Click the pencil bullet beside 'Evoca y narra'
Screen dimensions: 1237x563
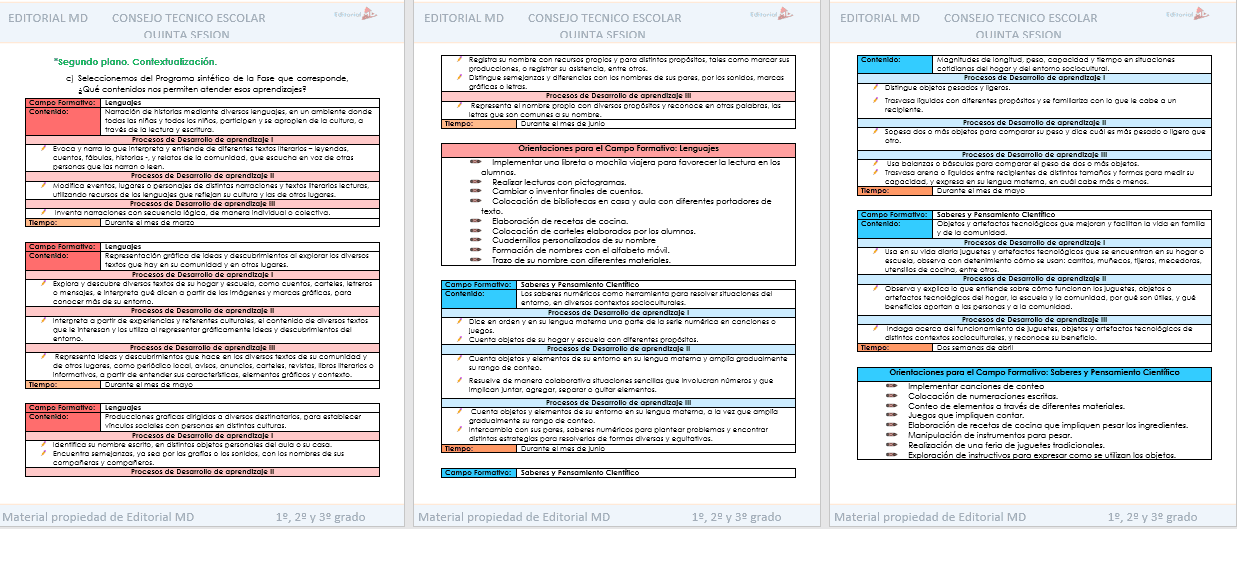(x=45, y=146)
